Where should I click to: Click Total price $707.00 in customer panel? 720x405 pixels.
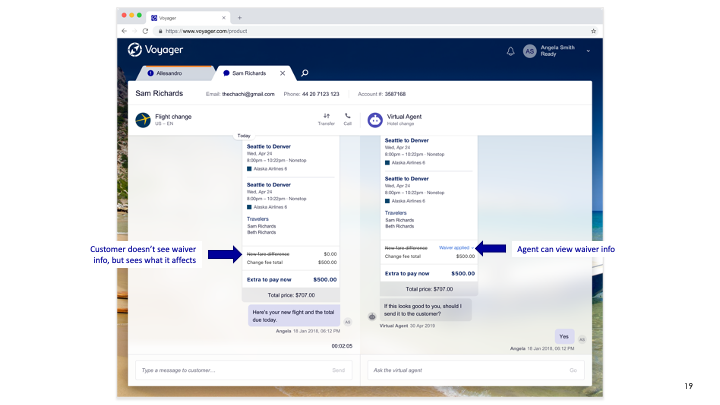pyautogui.click(x=291, y=295)
